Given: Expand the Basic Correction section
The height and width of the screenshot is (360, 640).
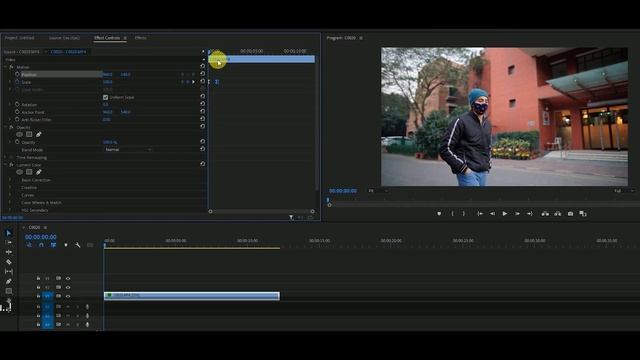Looking at the screenshot, I should coord(10,180).
